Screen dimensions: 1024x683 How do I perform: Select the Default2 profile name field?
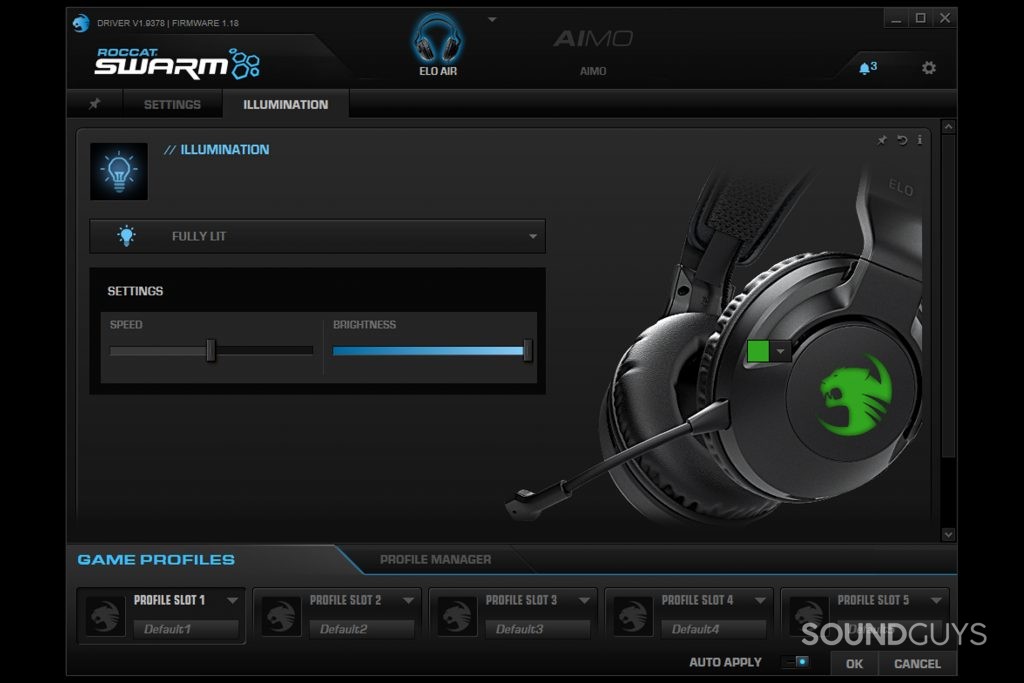coord(362,629)
